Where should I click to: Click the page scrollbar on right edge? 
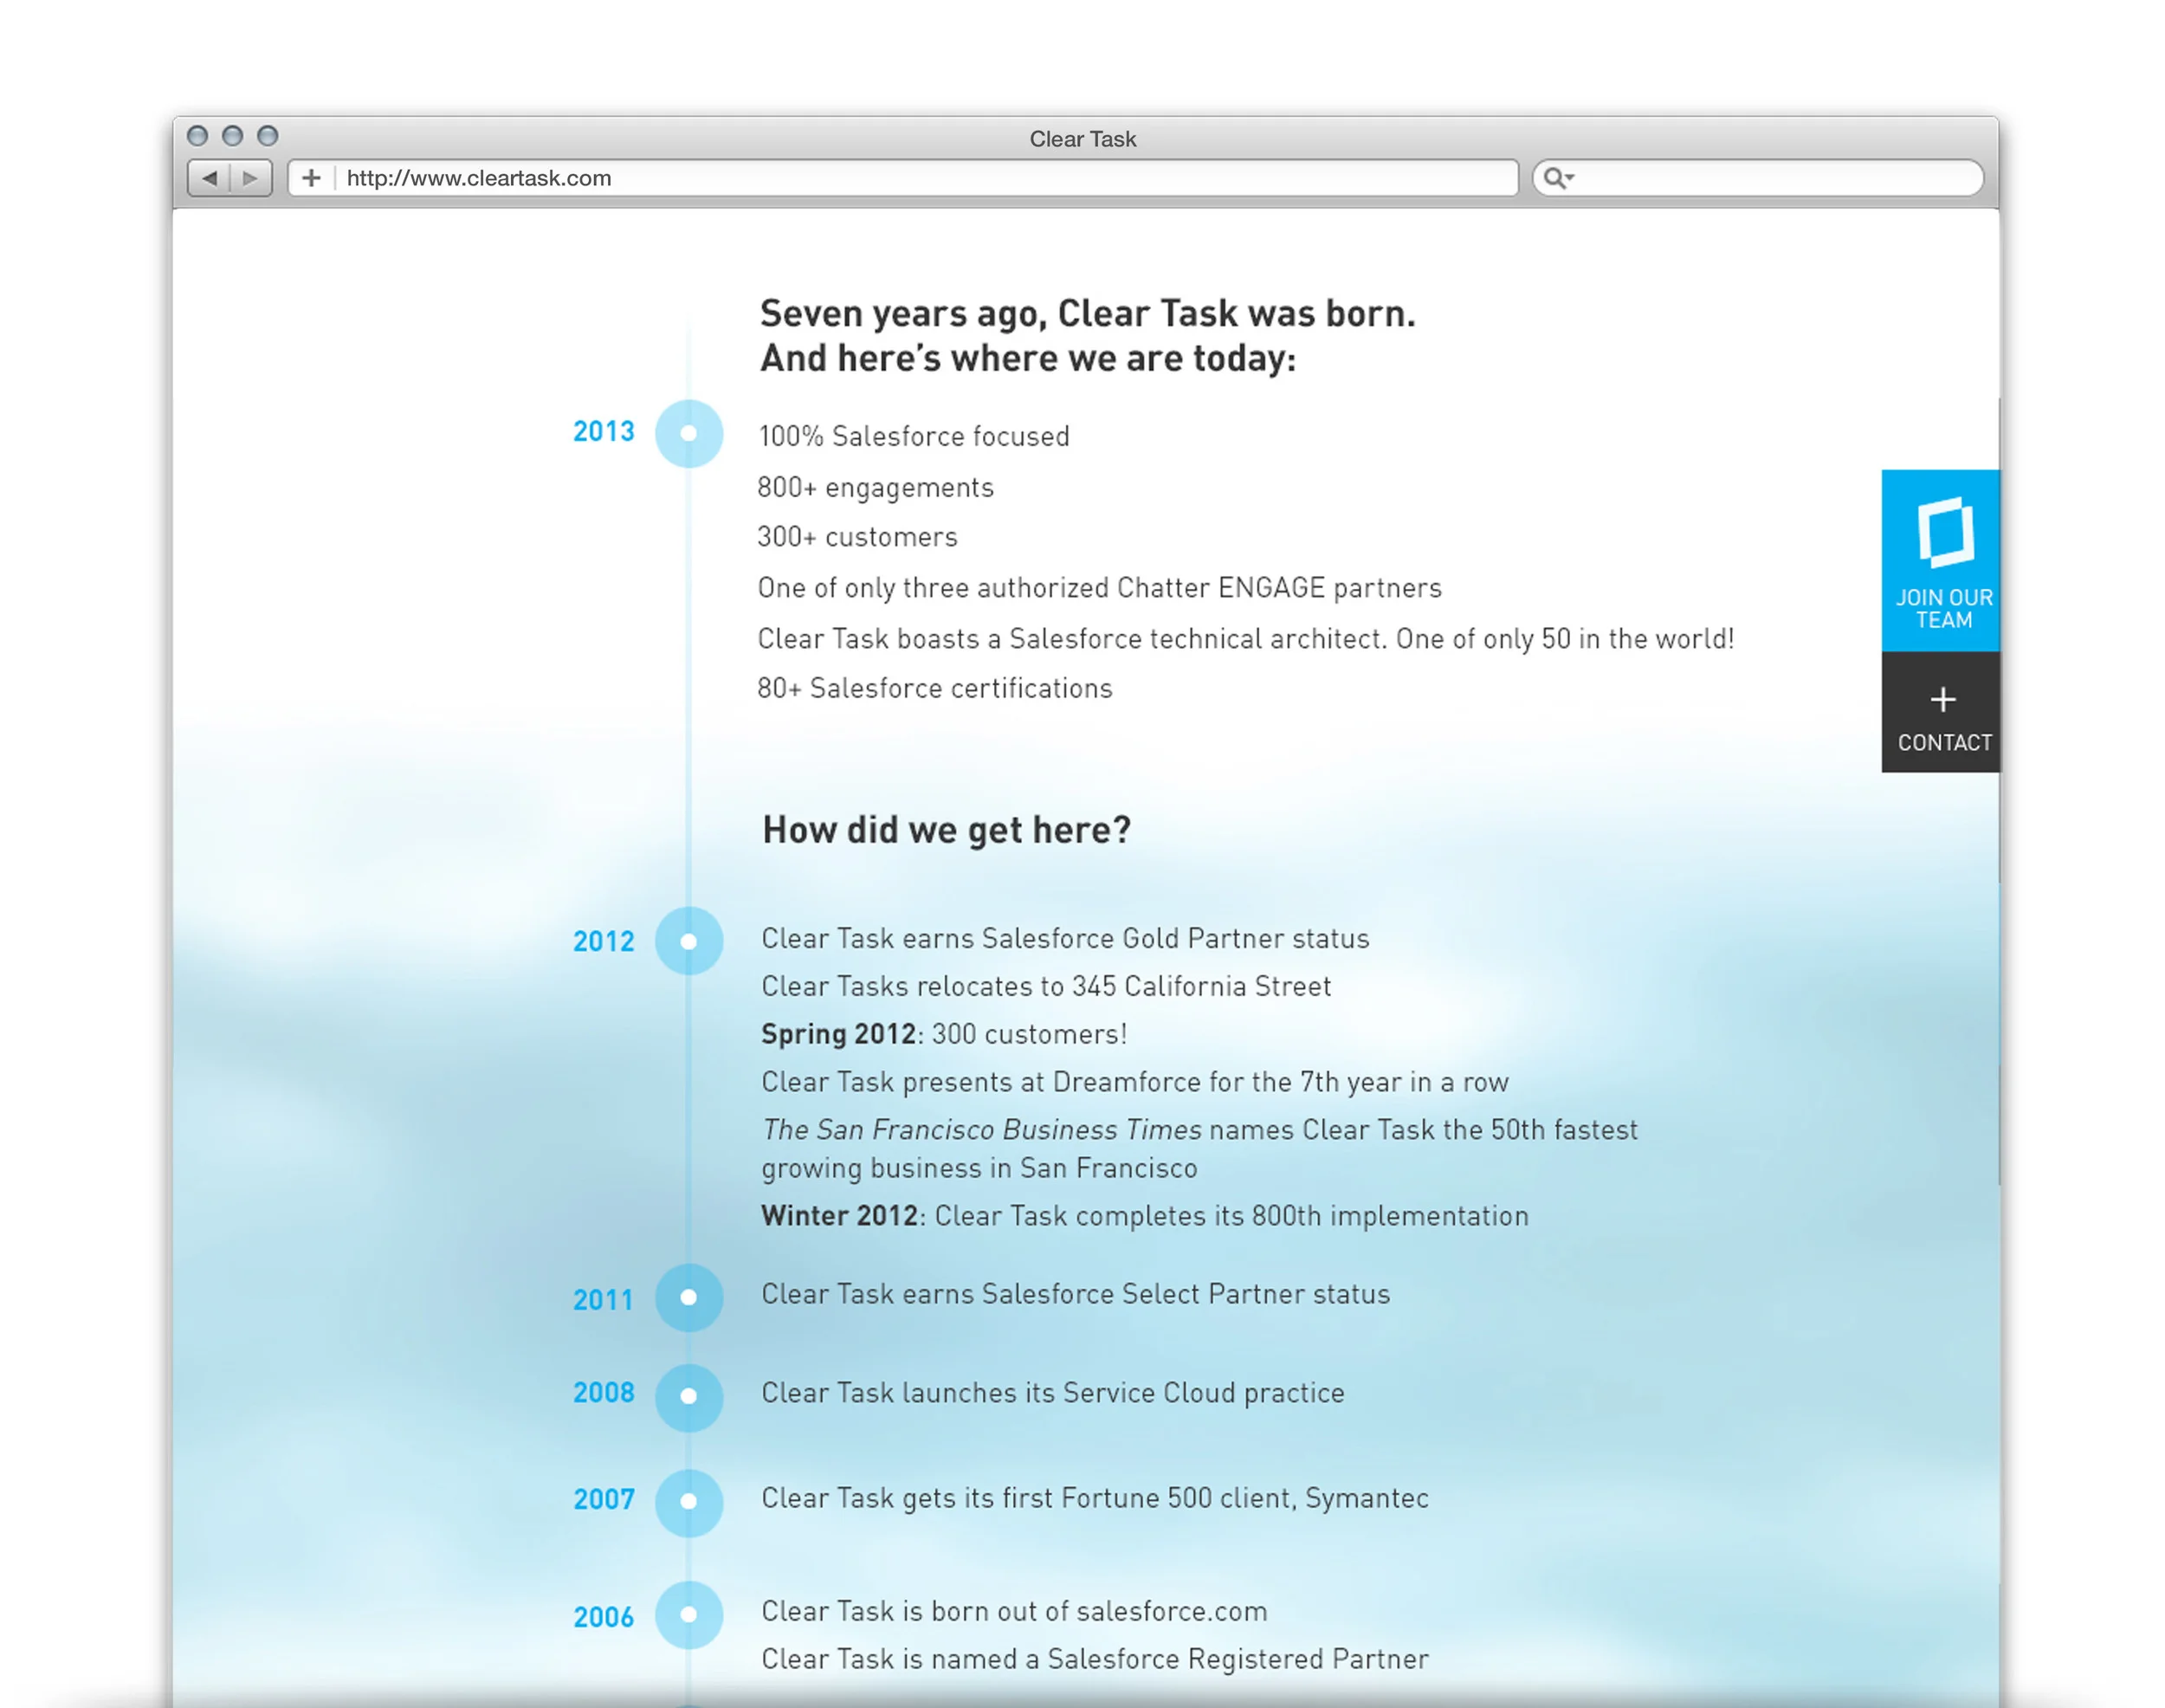pyautogui.click(x=1999, y=790)
